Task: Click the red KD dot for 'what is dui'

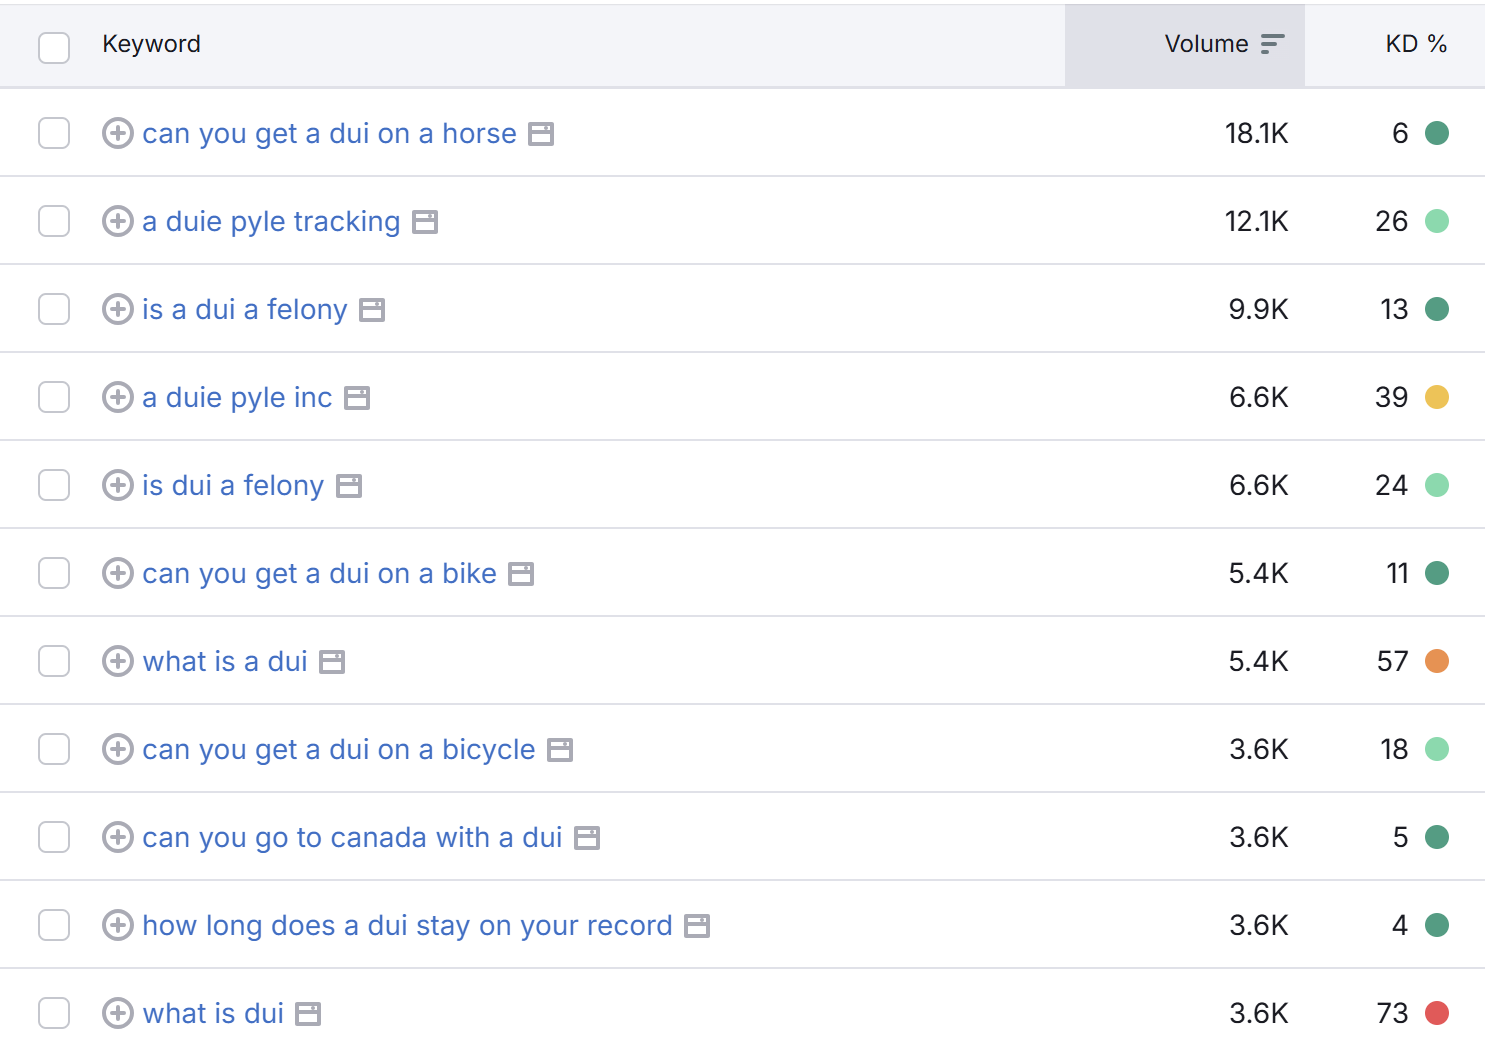Action: pos(1437,1013)
